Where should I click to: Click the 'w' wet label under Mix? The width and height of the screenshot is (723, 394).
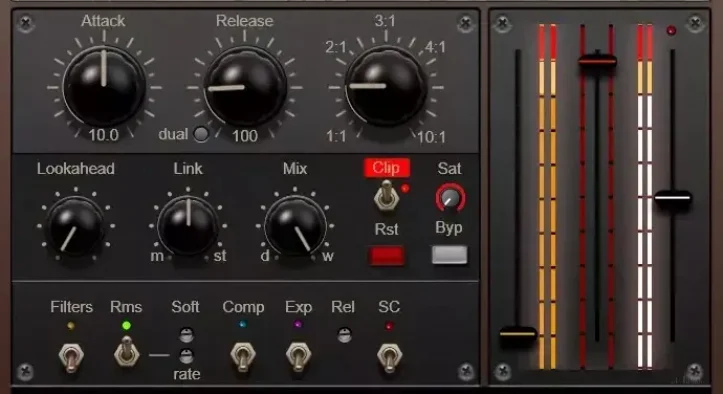click(x=328, y=257)
